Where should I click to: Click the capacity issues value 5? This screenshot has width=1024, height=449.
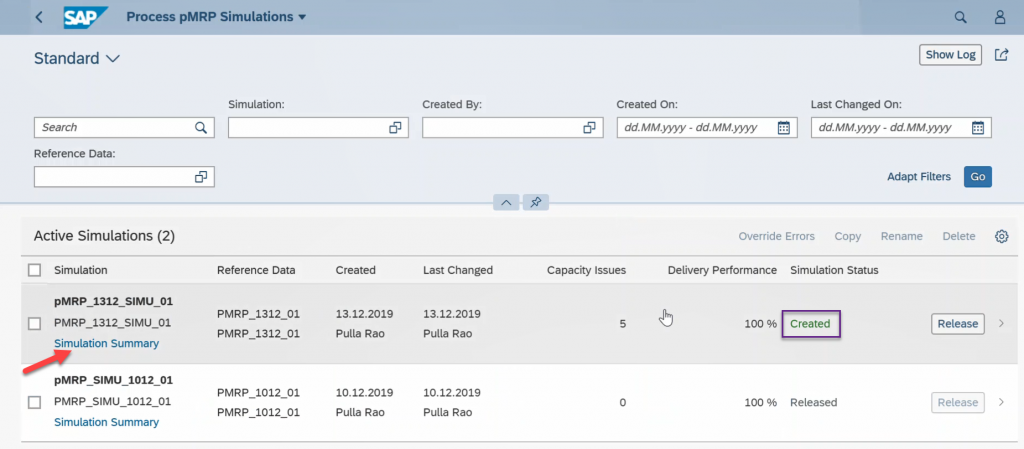pos(622,324)
